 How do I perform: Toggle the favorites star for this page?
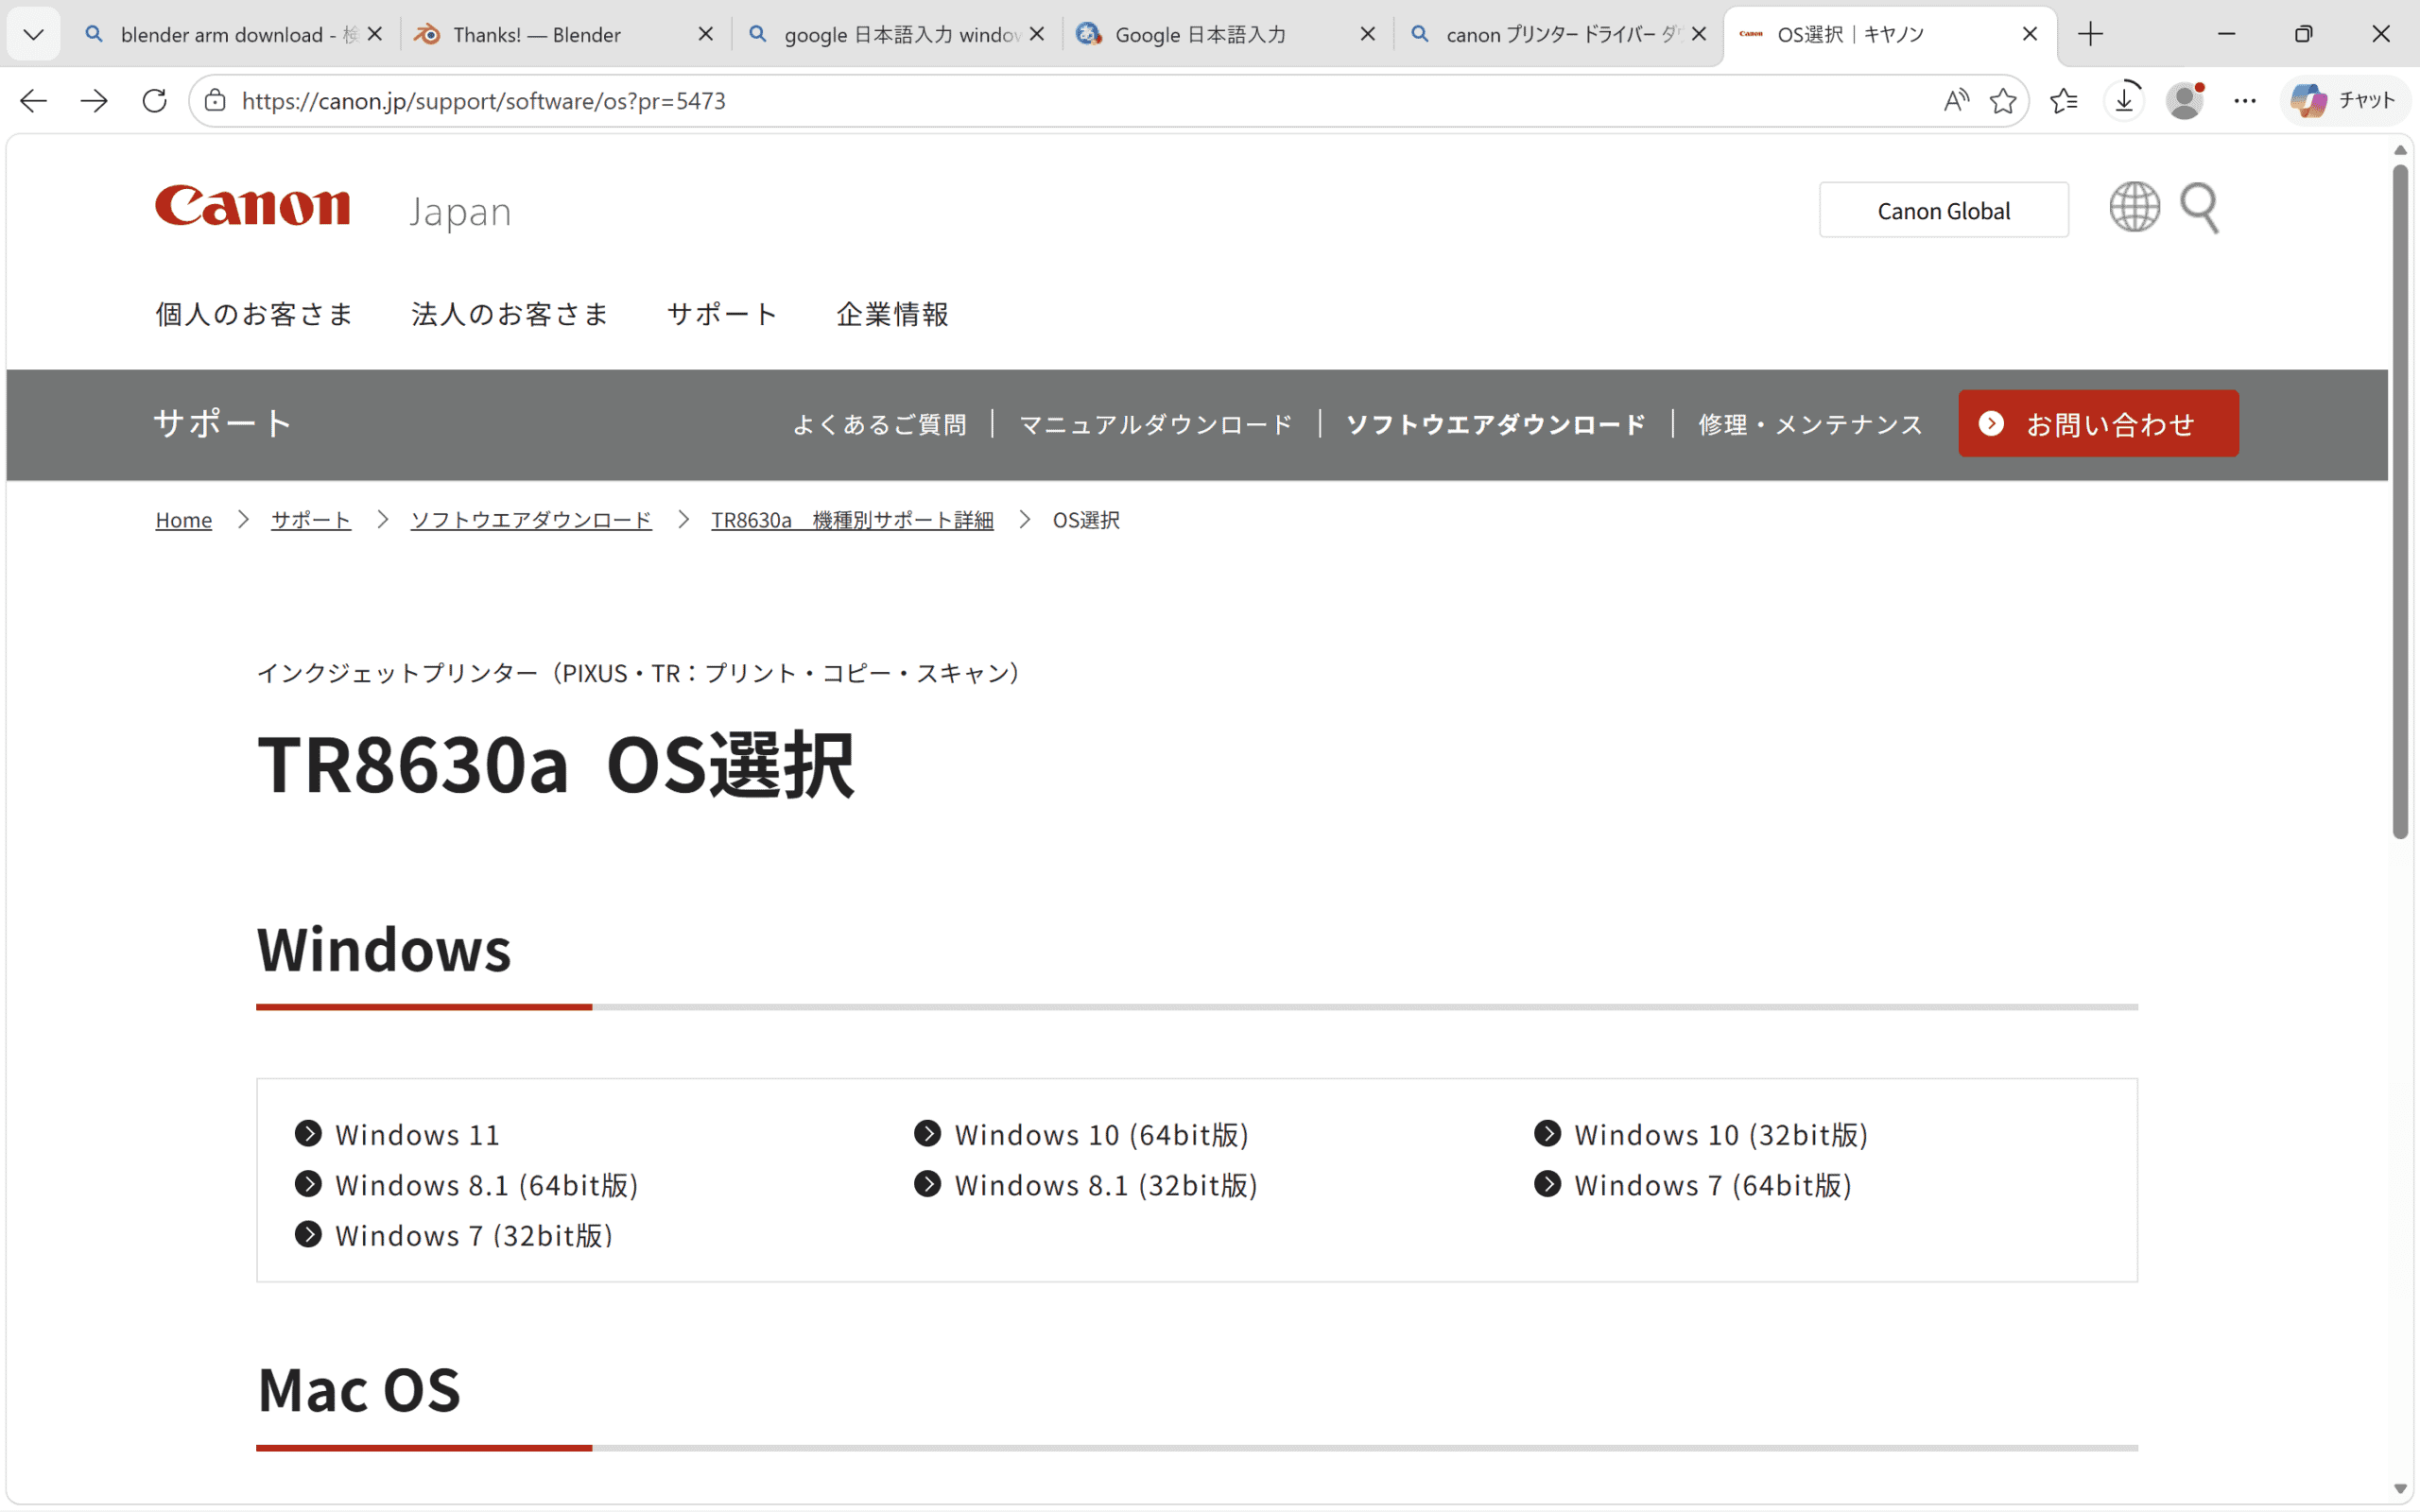point(2003,100)
